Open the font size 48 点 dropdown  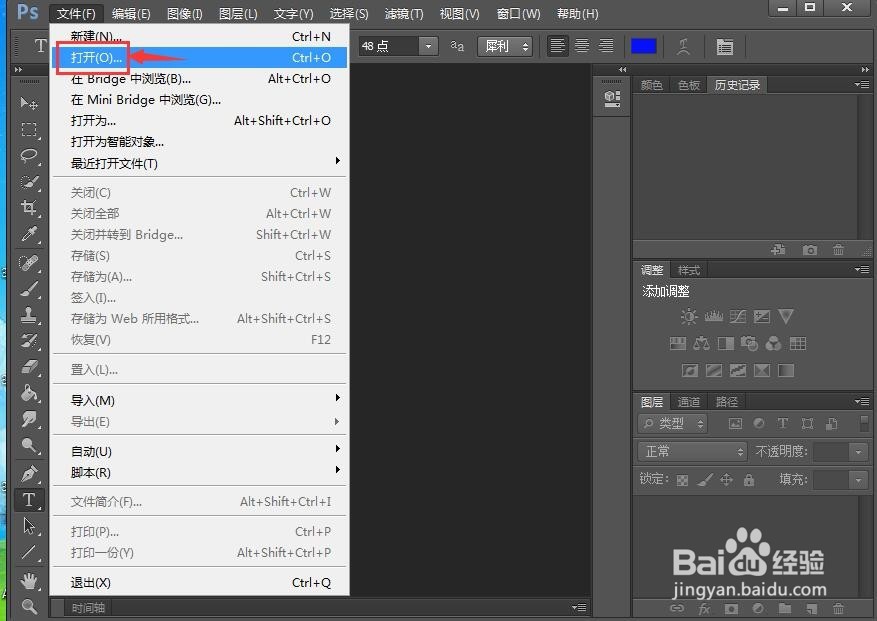428,46
